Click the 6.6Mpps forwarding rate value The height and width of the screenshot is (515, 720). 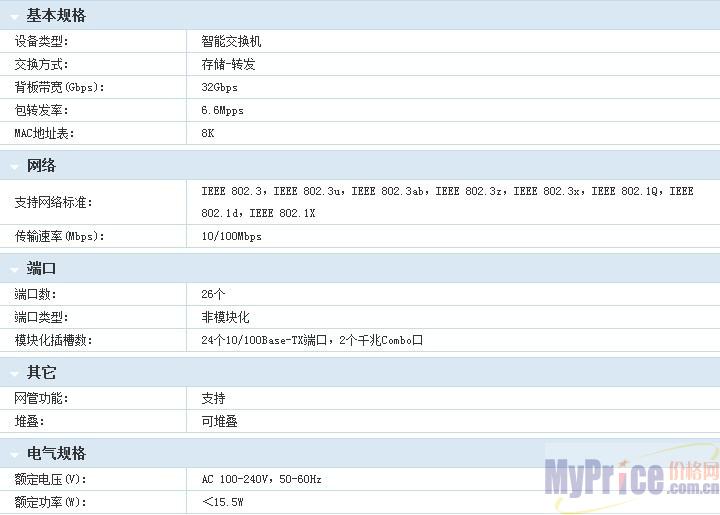coord(222,111)
